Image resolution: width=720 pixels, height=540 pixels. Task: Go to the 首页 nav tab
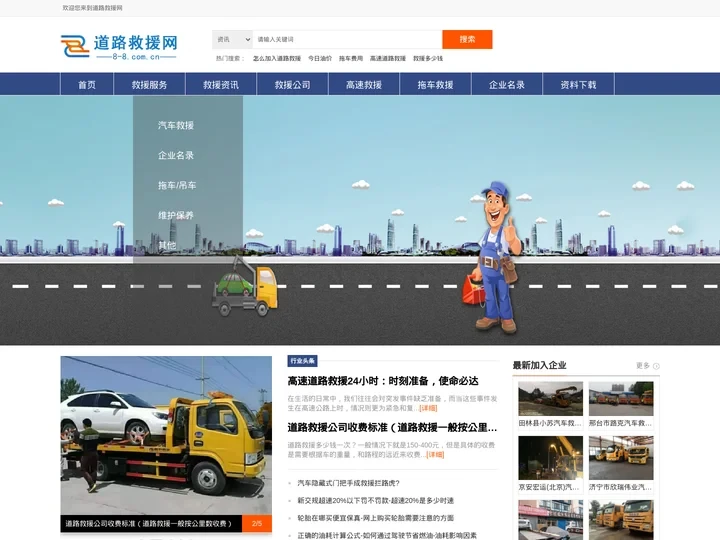pos(87,84)
